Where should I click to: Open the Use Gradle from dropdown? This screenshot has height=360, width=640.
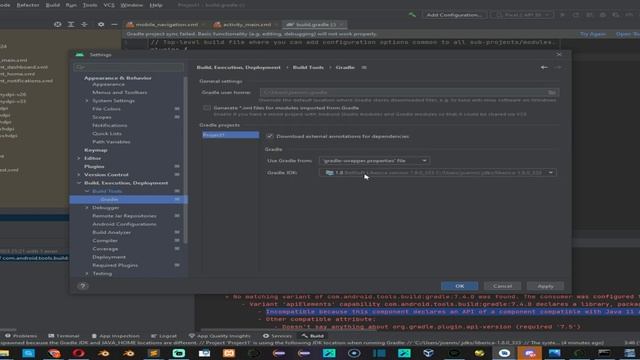coord(374,161)
